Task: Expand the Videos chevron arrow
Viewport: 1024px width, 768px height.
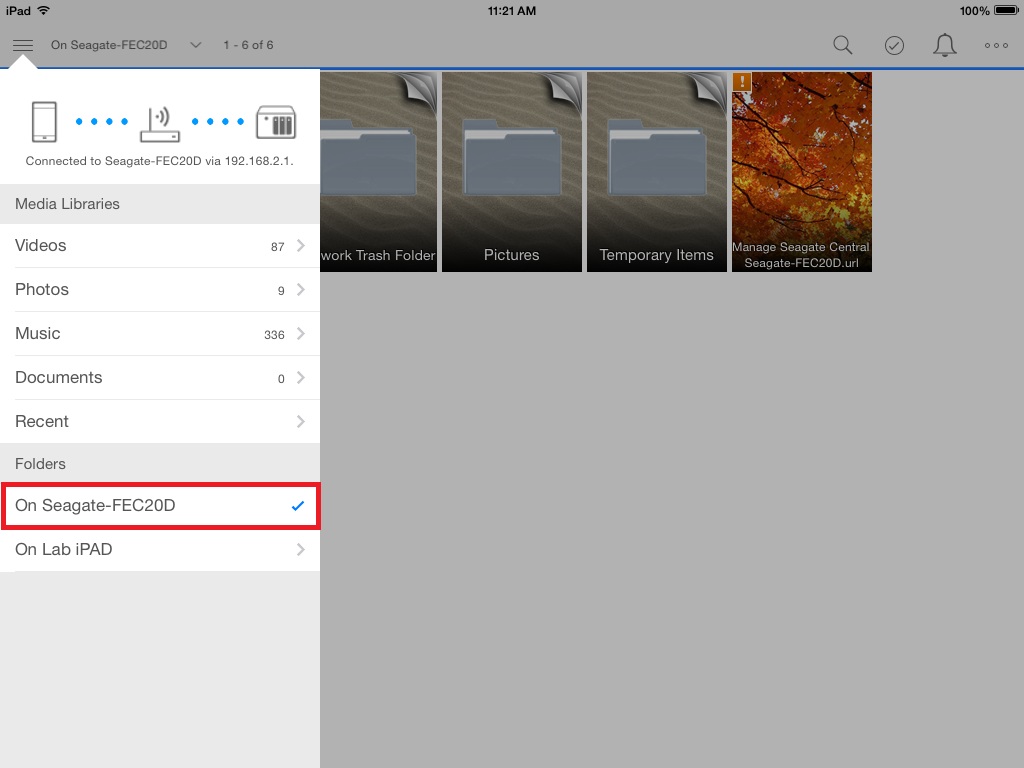Action: (301, 246)
